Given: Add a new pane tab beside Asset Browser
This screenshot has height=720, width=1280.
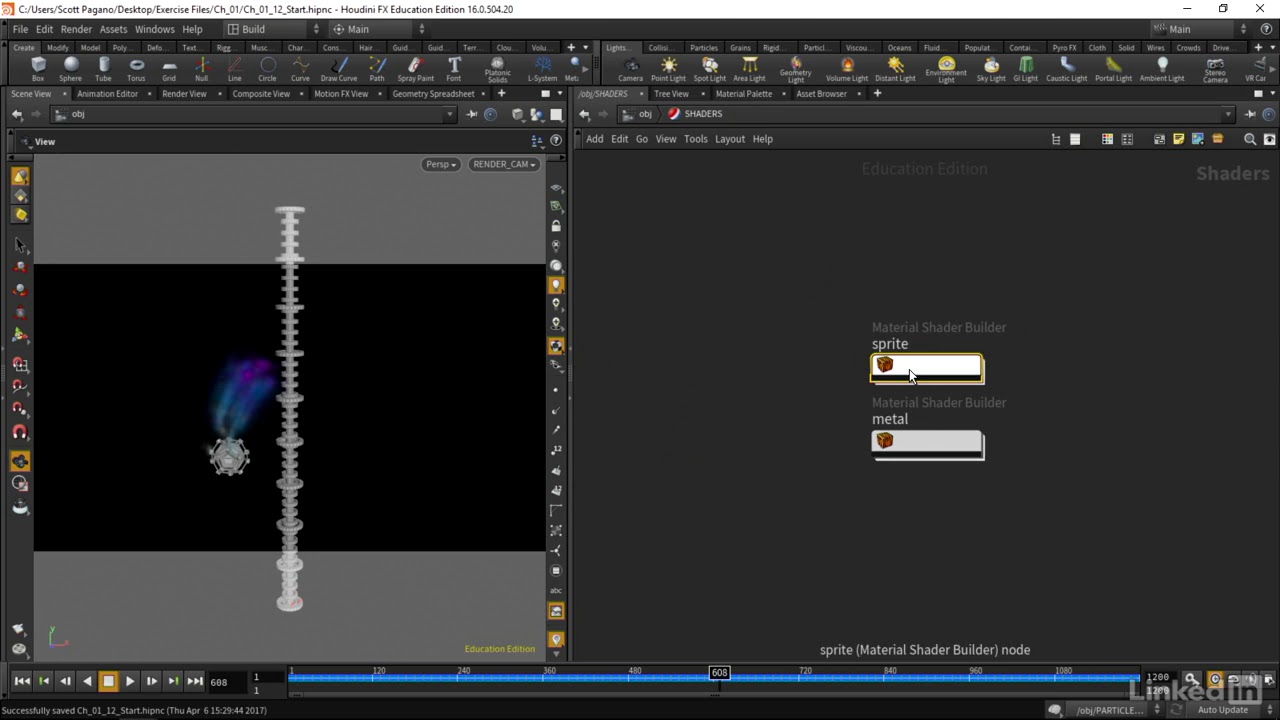Looking at the screenshot, I should click(877, 94).
